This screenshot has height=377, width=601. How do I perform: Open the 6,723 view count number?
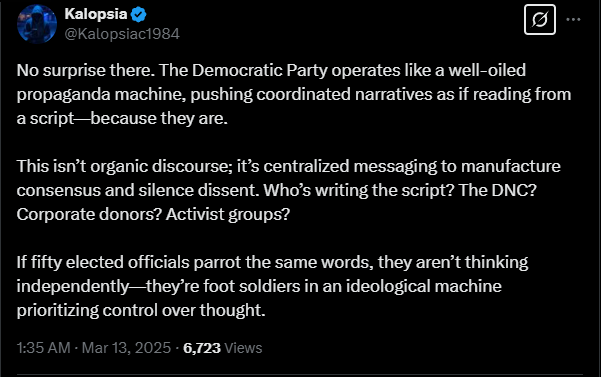click(202, 348)
